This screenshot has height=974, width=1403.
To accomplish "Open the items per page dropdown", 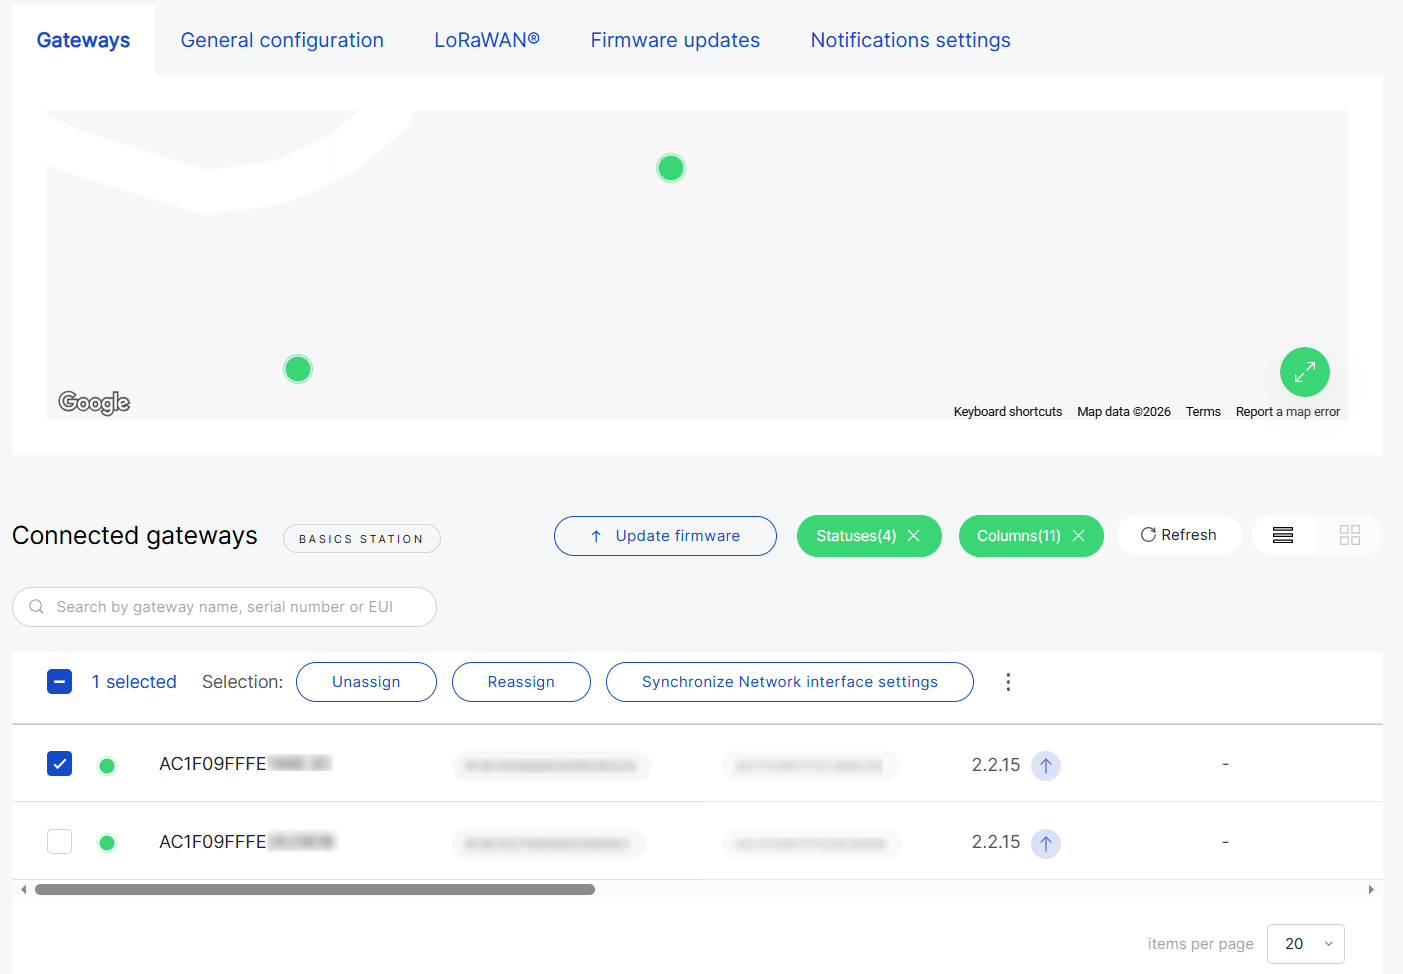I will click(1305, 943).
